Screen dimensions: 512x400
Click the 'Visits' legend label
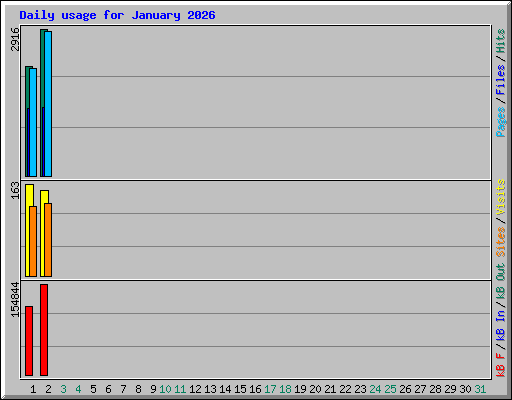500,197
